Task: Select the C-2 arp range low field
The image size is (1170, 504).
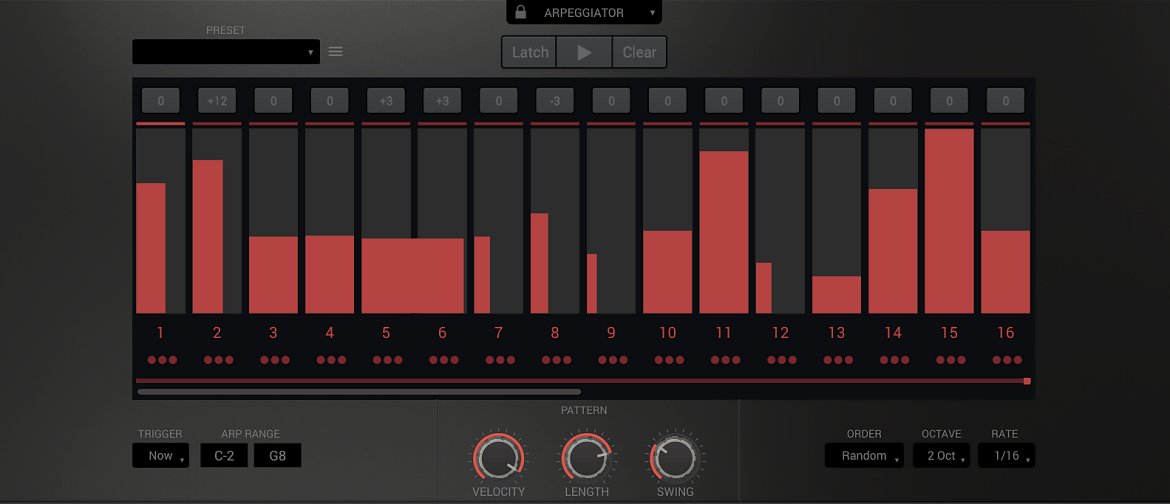Action: coord(224,455)
